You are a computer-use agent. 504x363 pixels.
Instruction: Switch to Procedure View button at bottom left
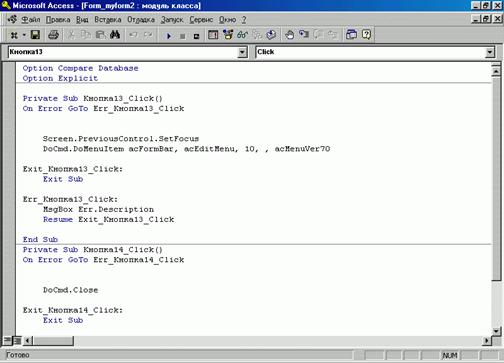pyautogui.click(x=7, y=340)
